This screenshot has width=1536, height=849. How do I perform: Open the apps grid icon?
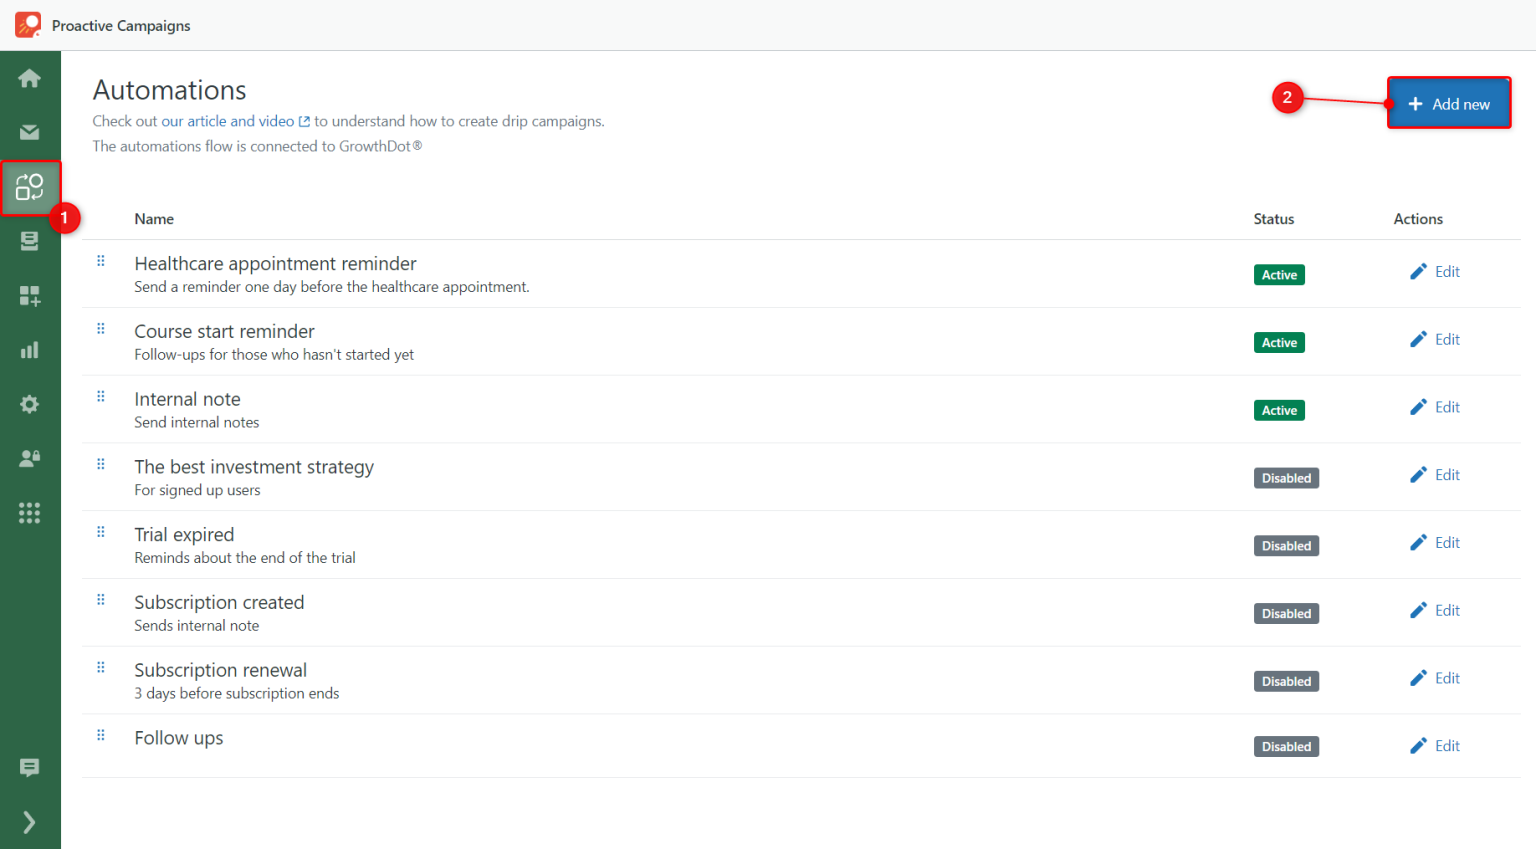click(30, 513)
